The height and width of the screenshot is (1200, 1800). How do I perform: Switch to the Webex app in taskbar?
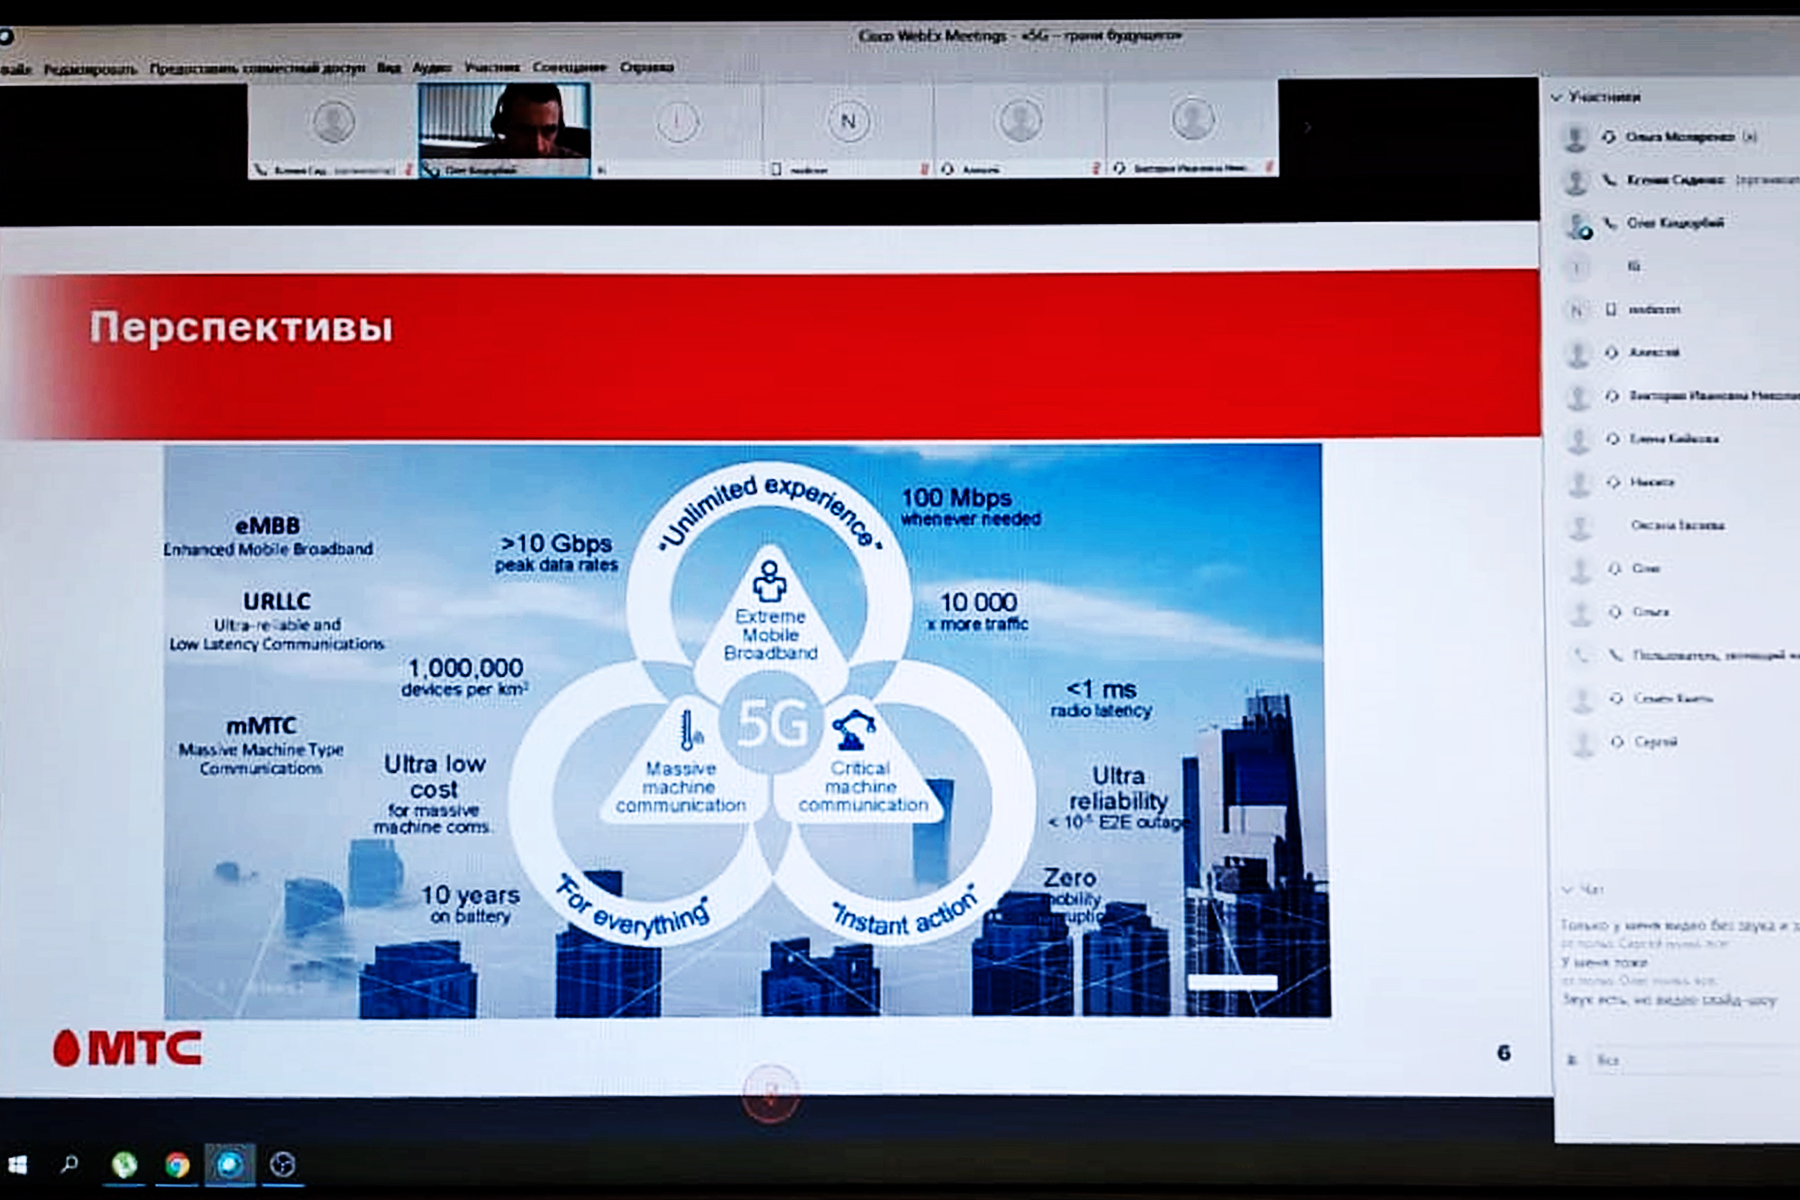tap(229, 1165)
